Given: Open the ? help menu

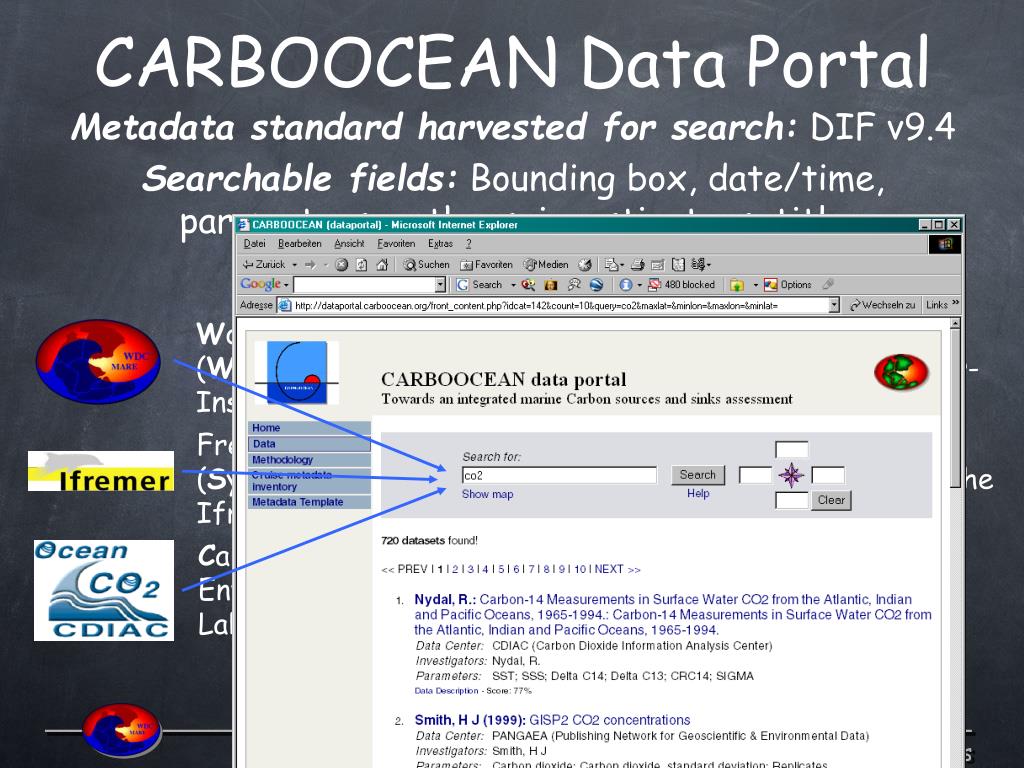Looking at the screenshot, I should pyautogui.click(x=468, y=244).
